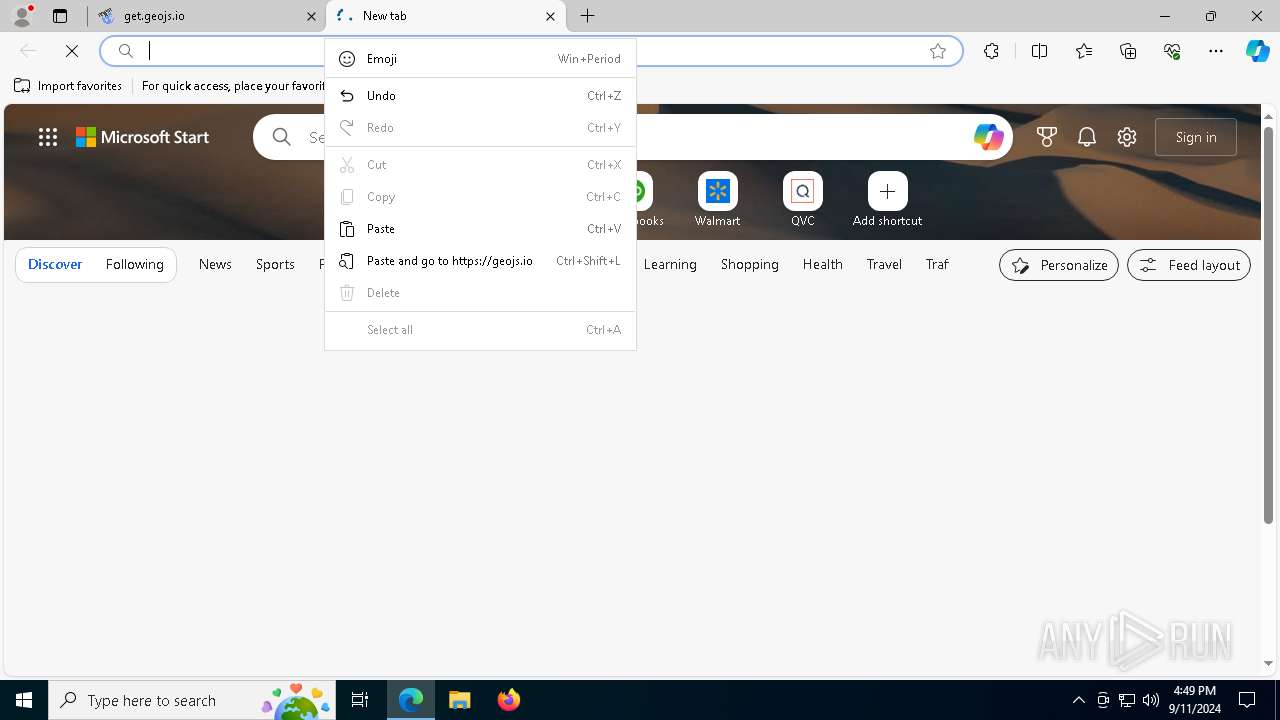Open the Walmart shortcut tile
Image resolution: width=1280 pixels, height=720 pixels.
(x=717, y=200)
